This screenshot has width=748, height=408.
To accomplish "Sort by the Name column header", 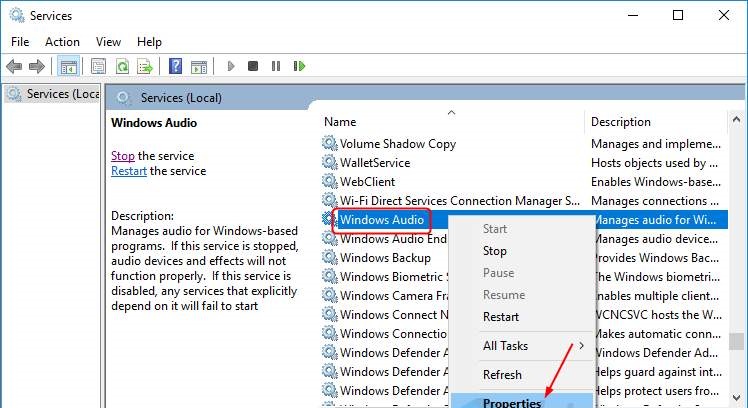I will click(x=452, y=122).
